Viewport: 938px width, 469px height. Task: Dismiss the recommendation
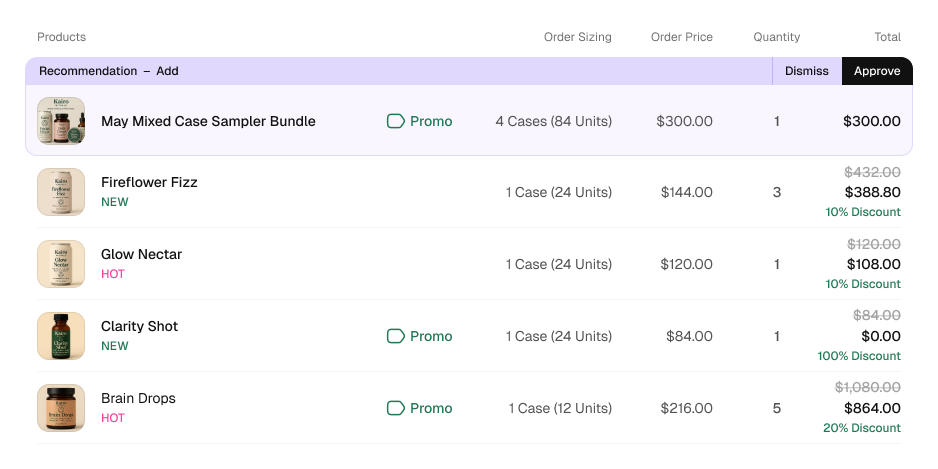click(x=807, y=71)
